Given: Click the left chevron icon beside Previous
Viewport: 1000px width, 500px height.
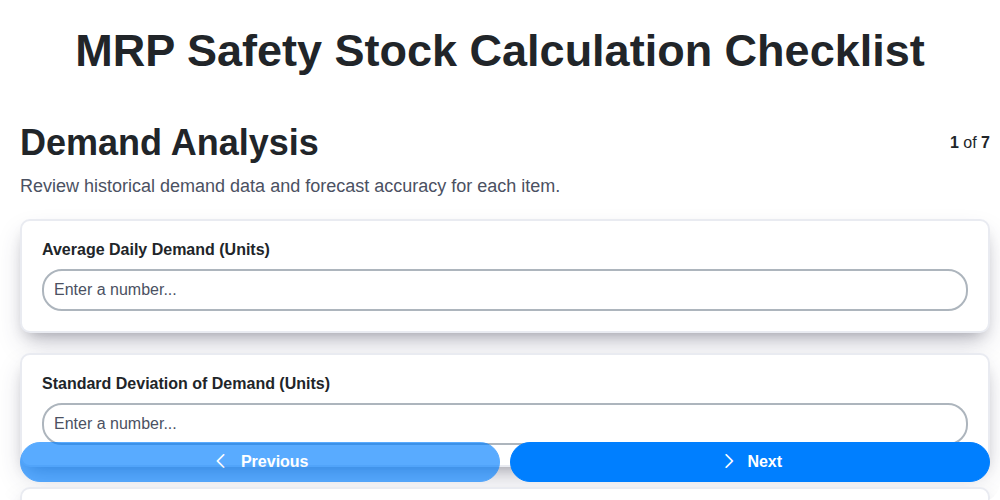Looking at the screenshot, I should pyautogui.click(x=221, y=461).
